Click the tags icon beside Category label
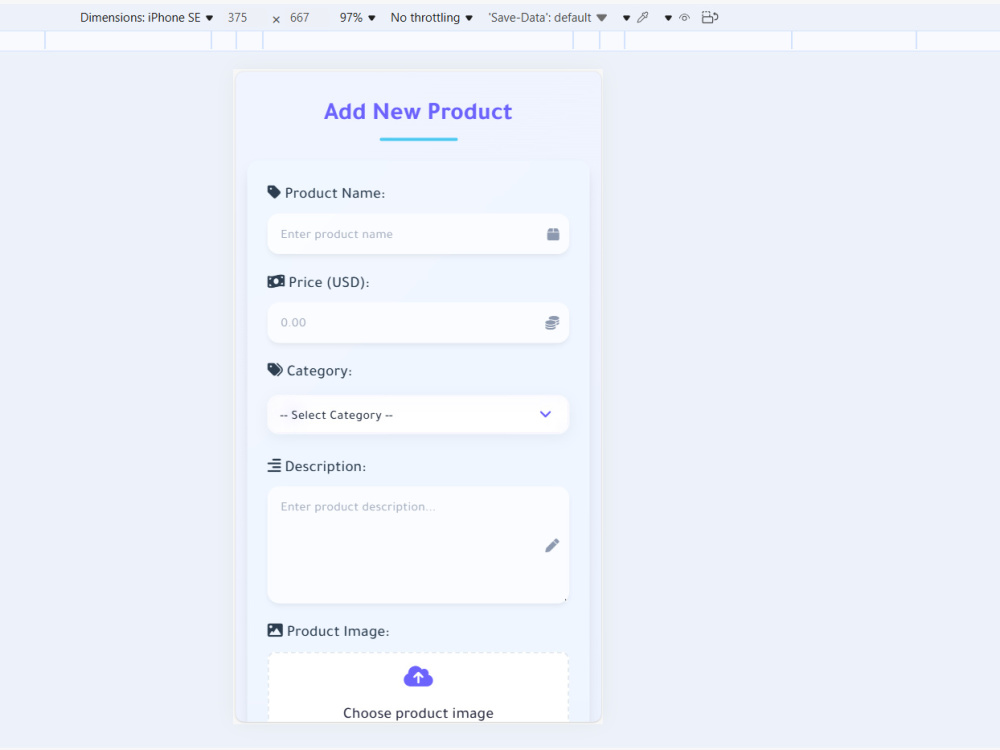Image resolution: width=1000 pixels, height=750 pixels. pyautogui.click(x=275, y=370)
